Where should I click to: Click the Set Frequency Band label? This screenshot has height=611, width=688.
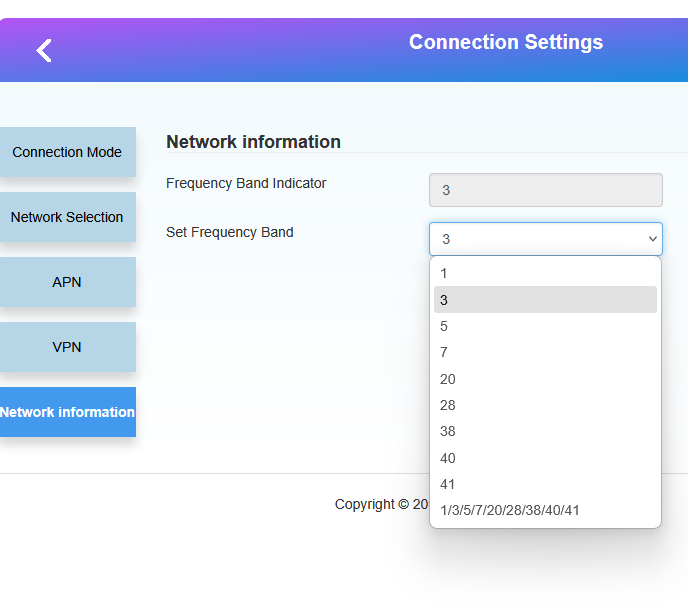tap(230, 232)
